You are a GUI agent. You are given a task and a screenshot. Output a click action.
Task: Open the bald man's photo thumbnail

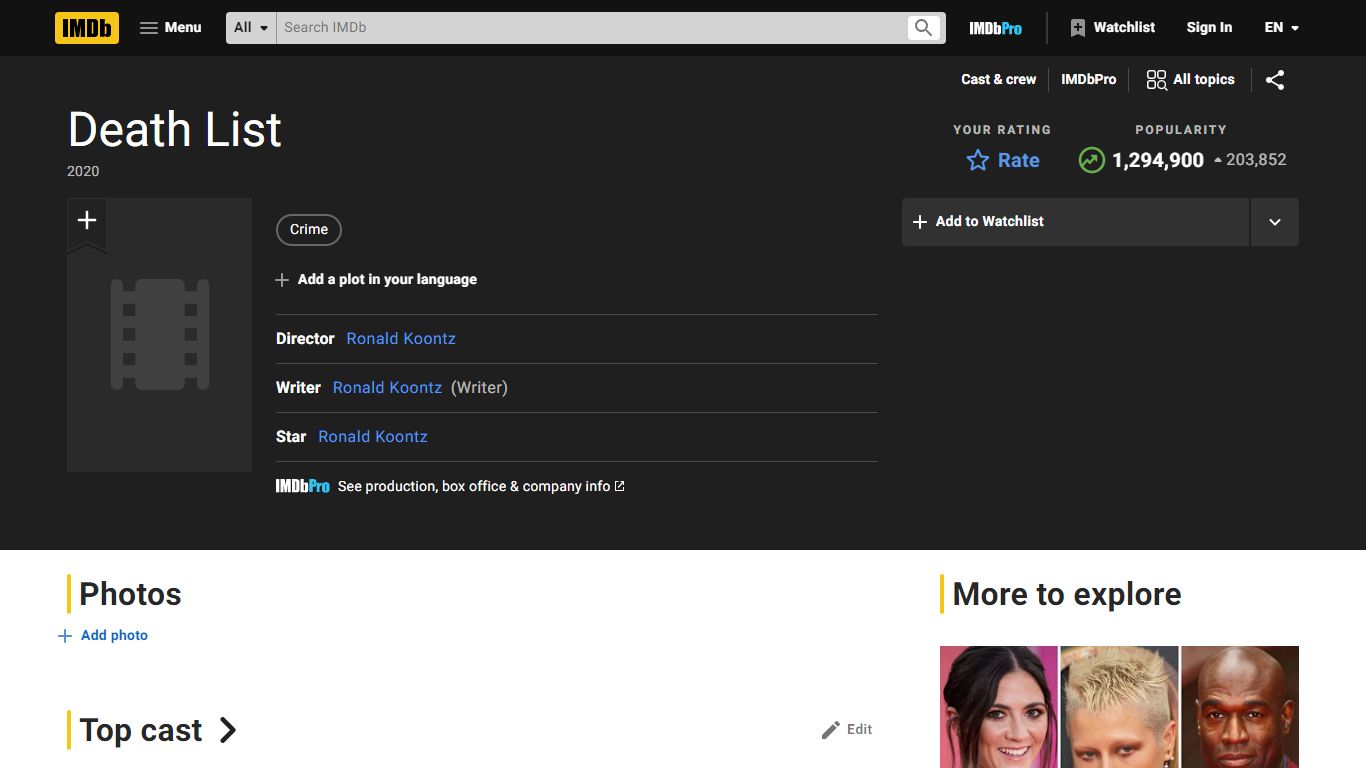coord(1240,707)
